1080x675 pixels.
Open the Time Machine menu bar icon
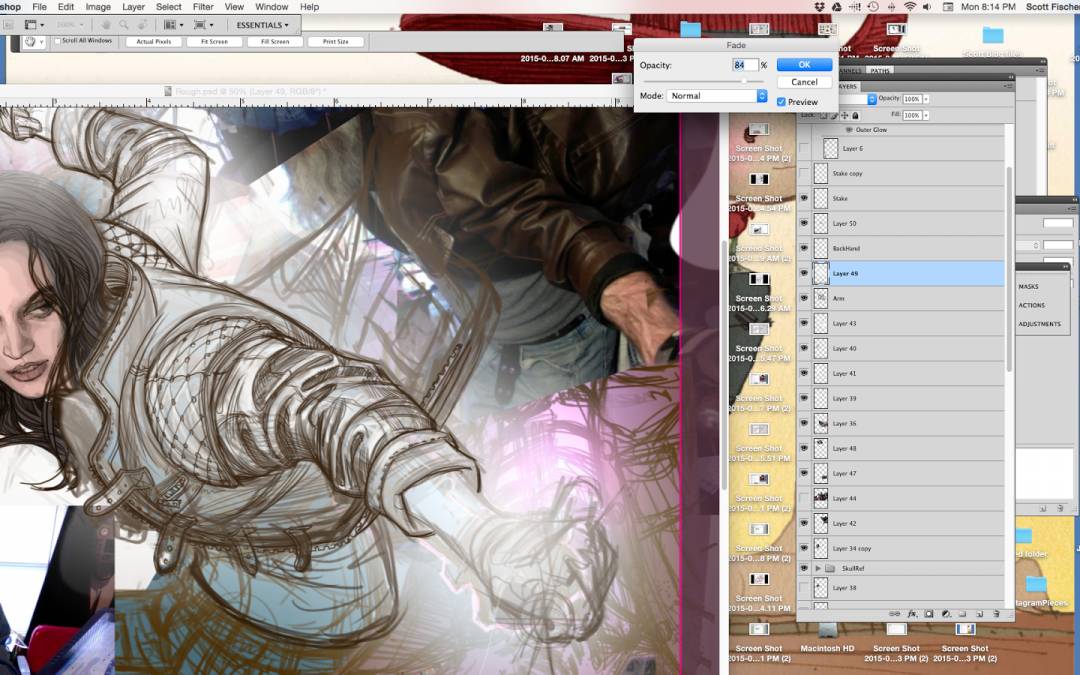click(x=873, y=7)
